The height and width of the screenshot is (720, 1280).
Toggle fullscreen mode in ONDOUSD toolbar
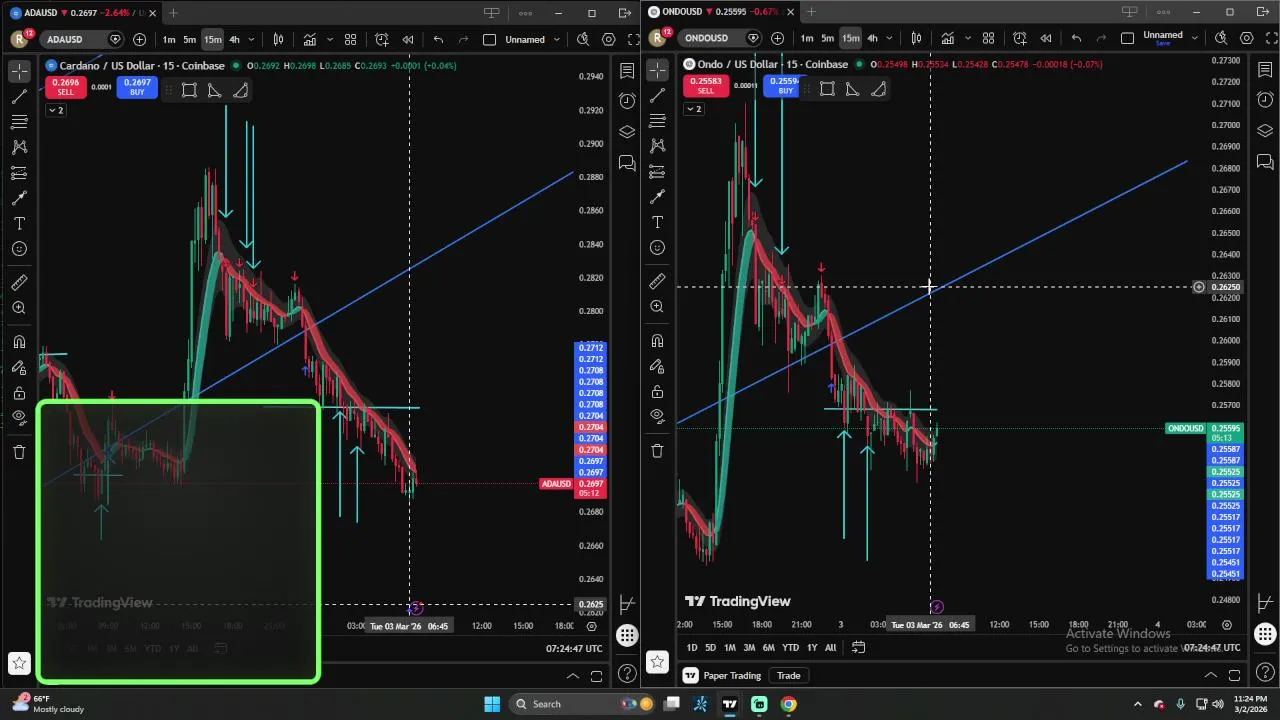point(1272,38)
